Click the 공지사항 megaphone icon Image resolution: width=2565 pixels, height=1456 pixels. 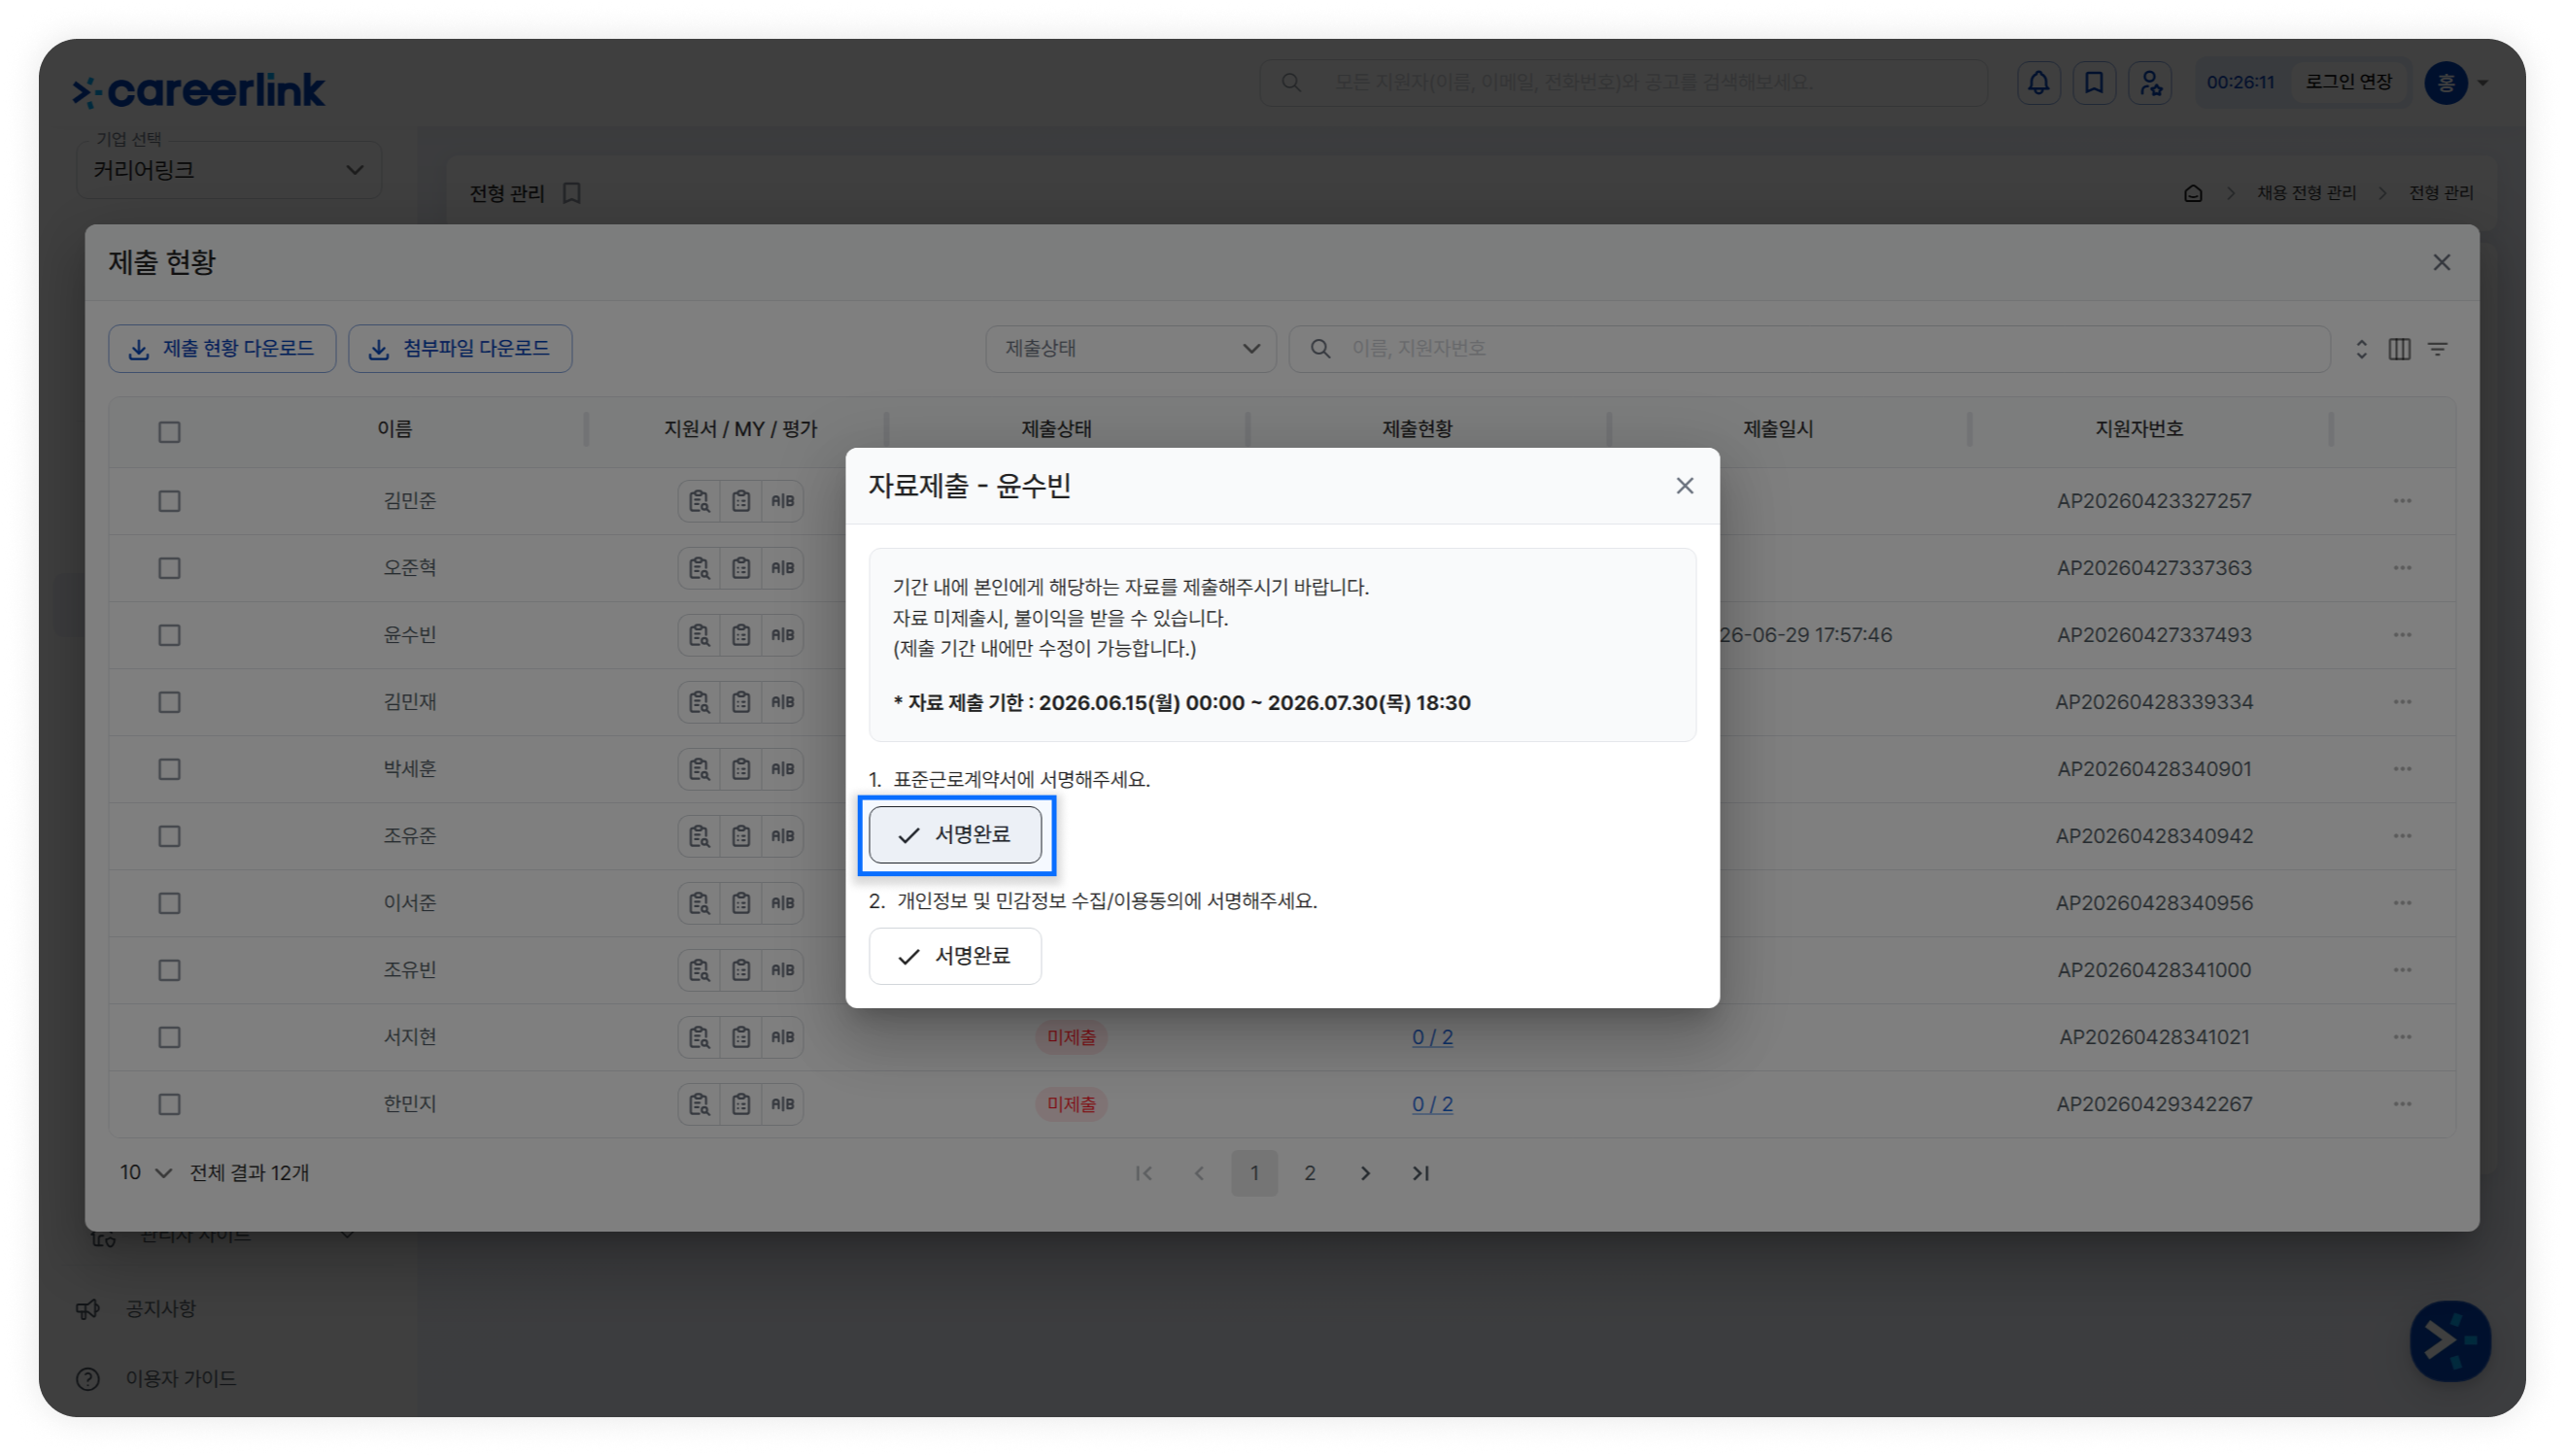tap(88, 1309)
